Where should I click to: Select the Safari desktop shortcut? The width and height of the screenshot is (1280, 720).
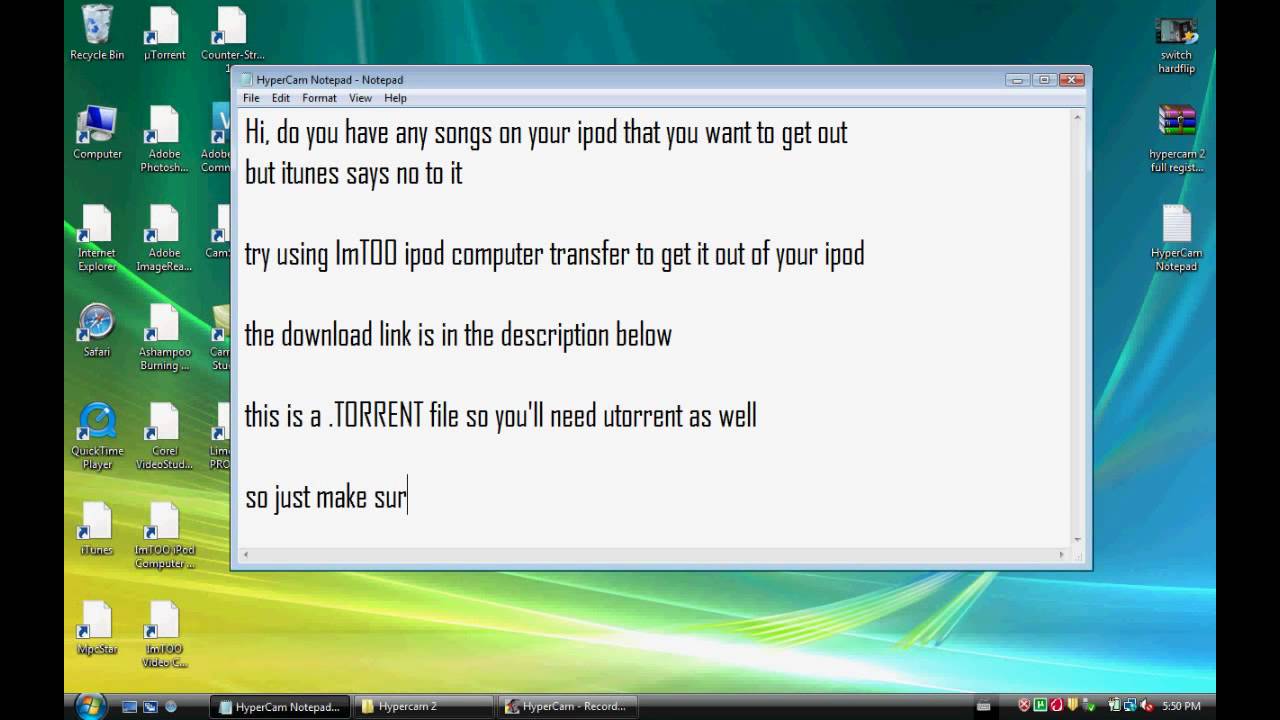click(x=97, y=330)
